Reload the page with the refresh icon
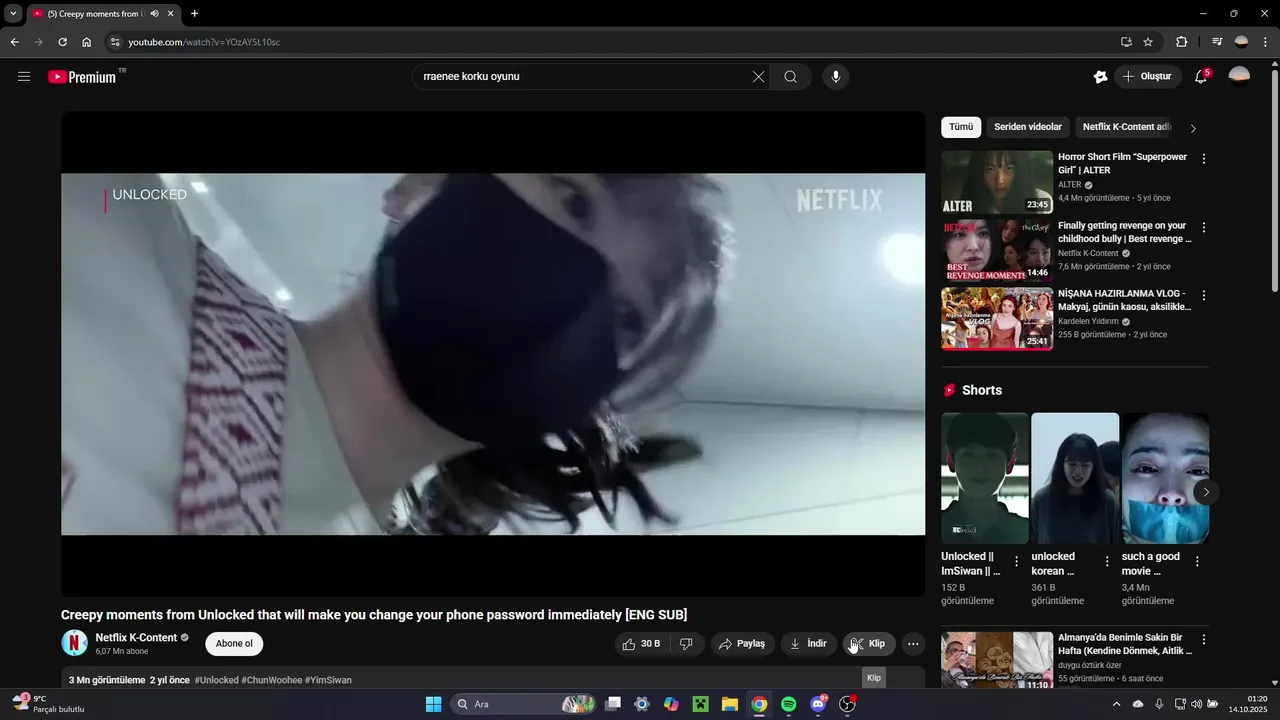Image resolution: width=1280 pixels, height=720 pixels. [x=62, y=42]
